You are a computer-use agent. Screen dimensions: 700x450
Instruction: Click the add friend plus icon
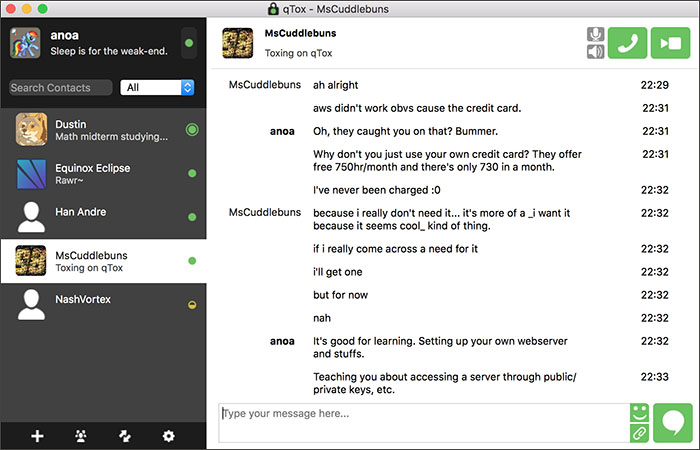click(x=37, y=435)
